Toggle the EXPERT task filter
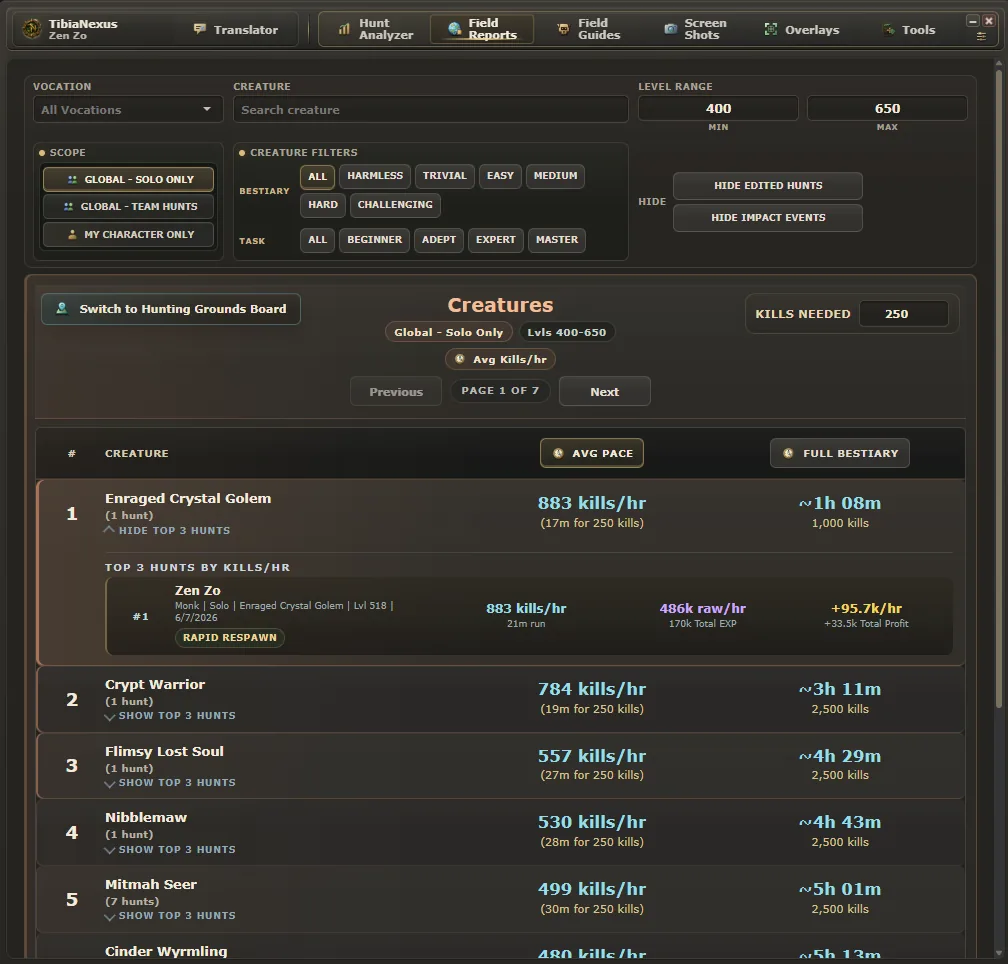Screen dimensions: 1008x964 click(496, 240)
